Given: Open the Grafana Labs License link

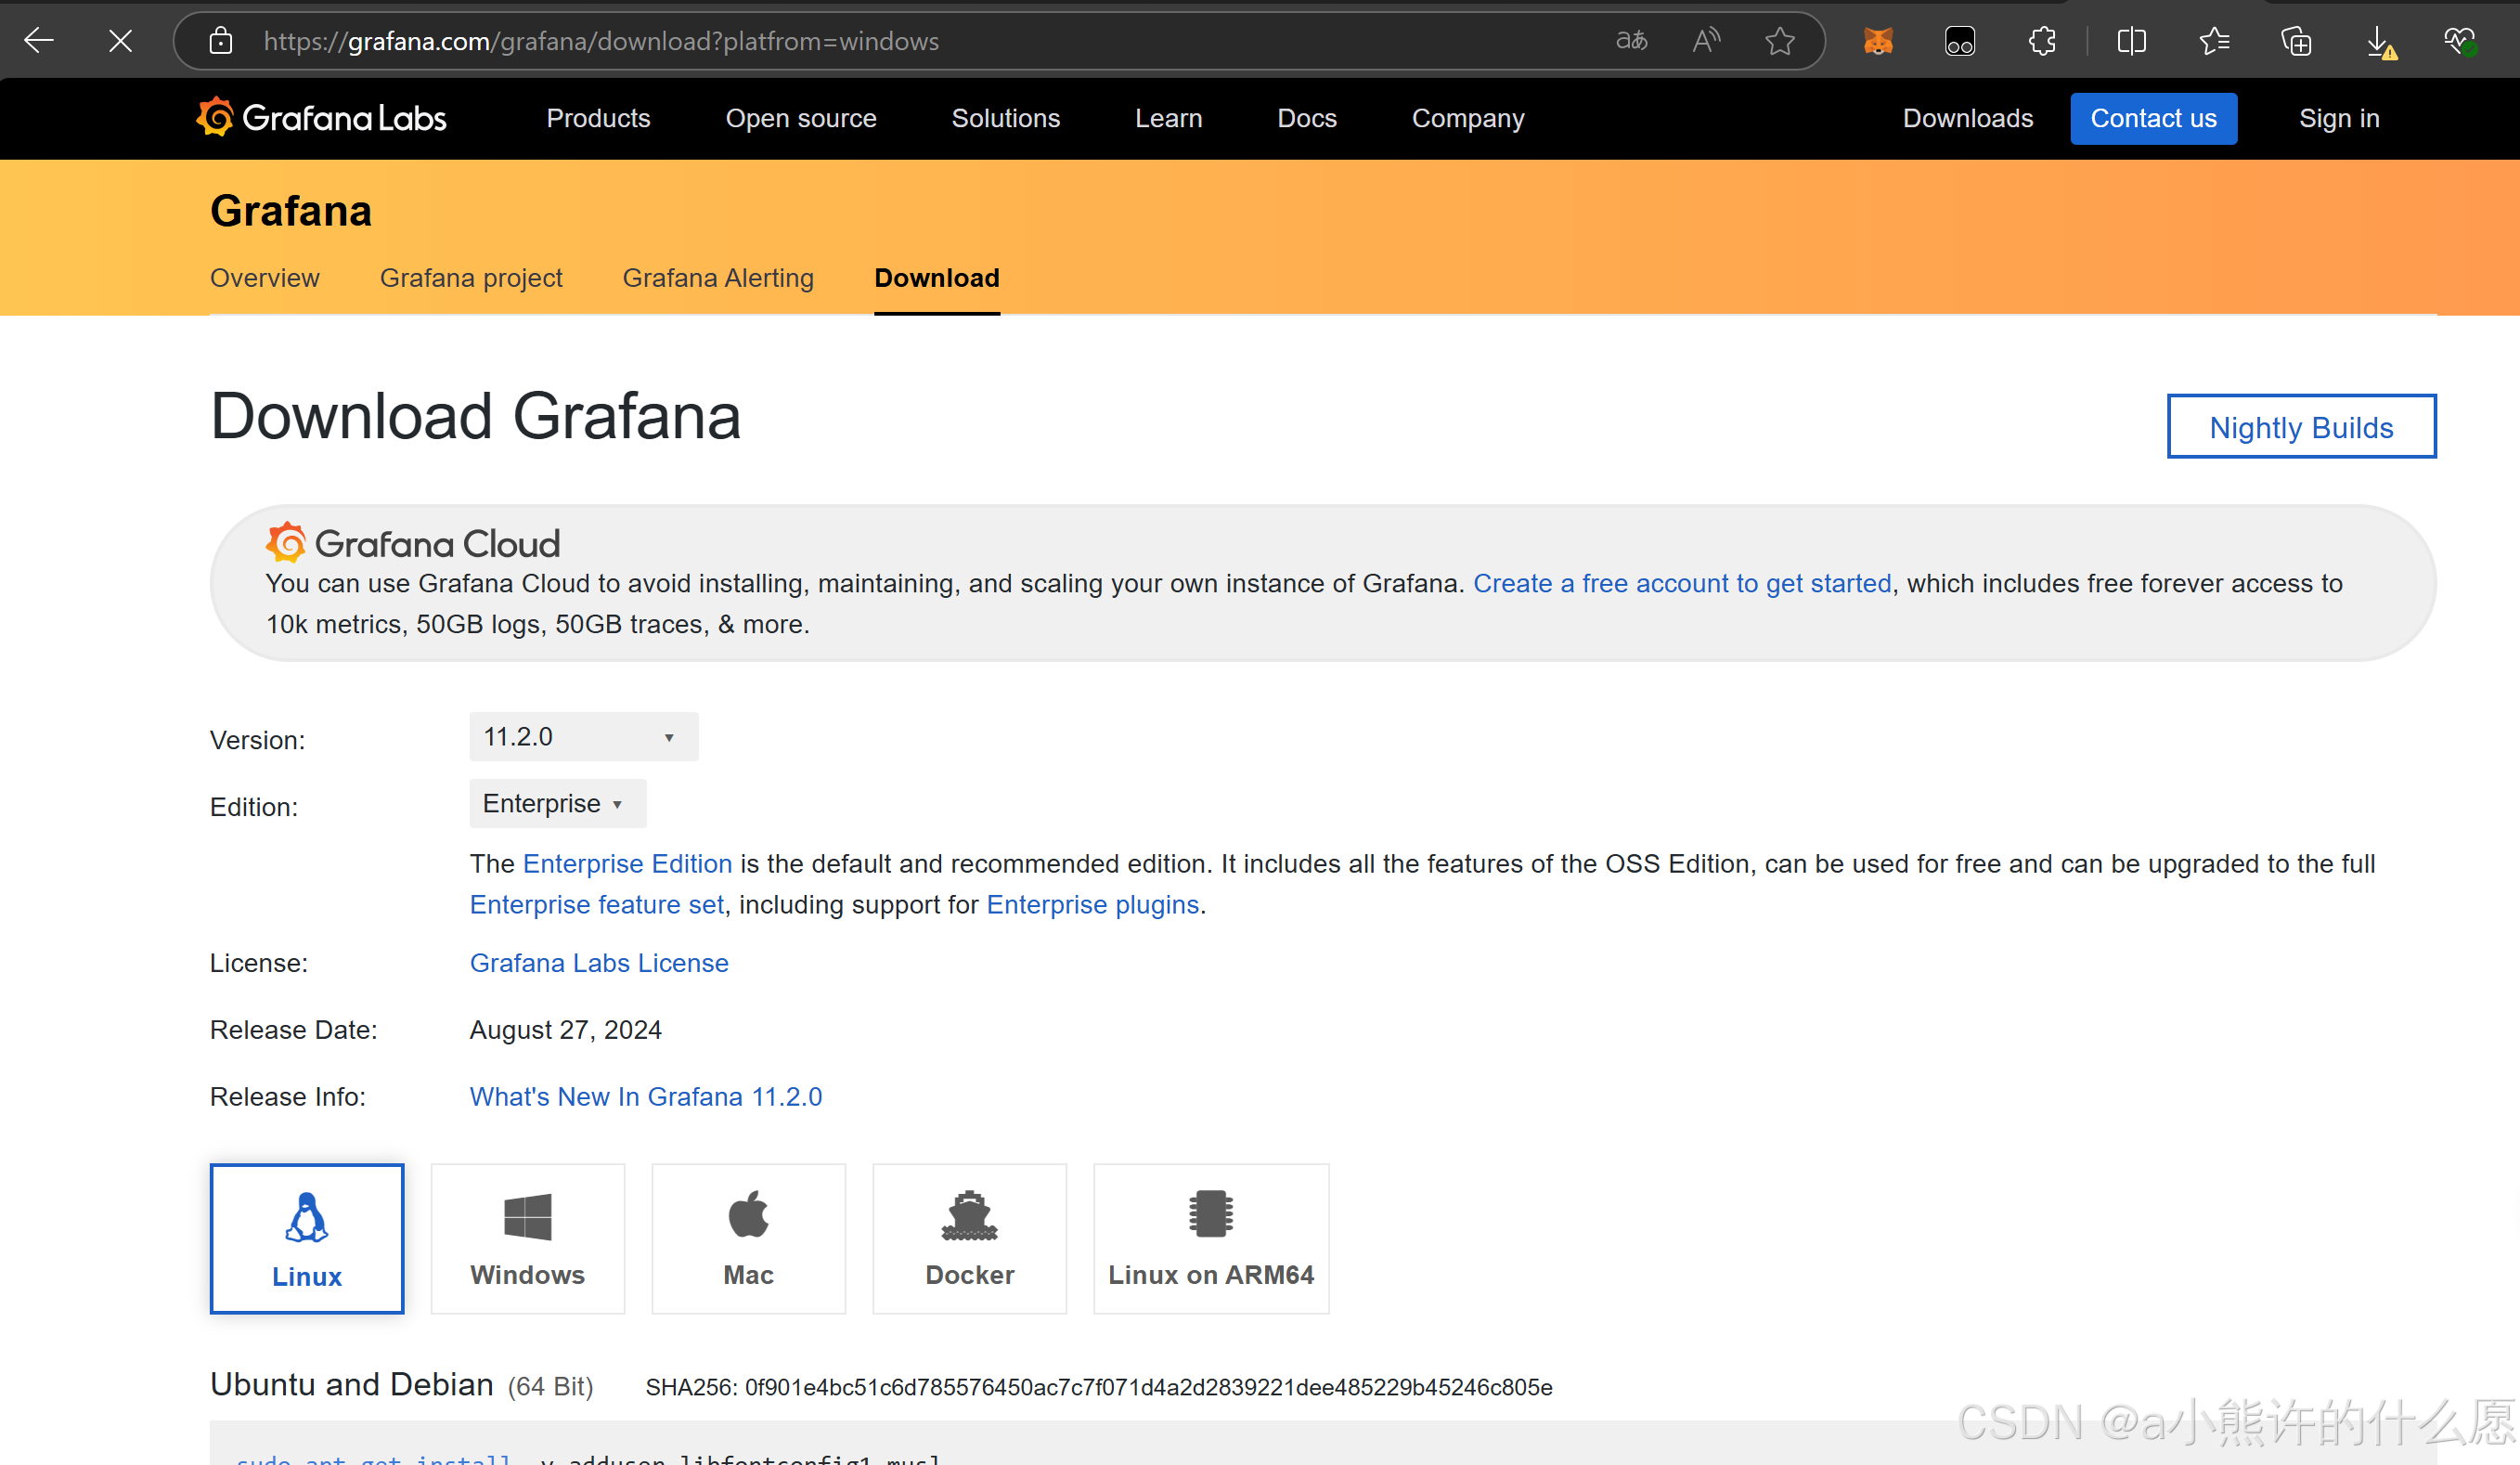Looking at the screenshot, I should coord(599,962).
